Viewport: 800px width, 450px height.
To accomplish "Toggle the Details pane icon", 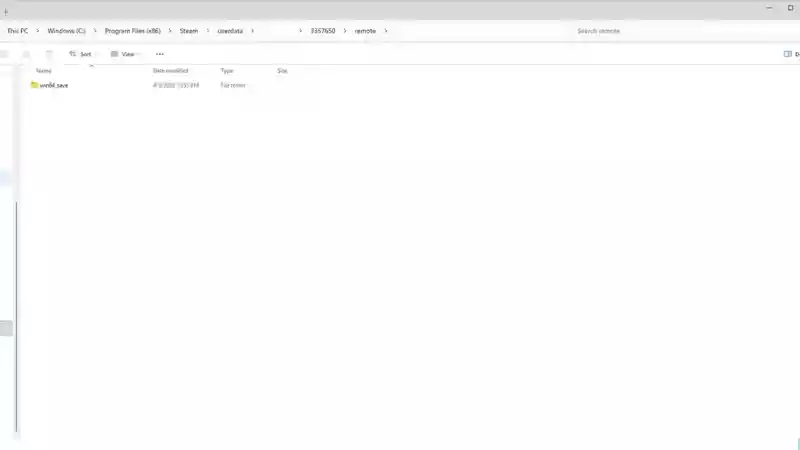I will tap(787, 54).
